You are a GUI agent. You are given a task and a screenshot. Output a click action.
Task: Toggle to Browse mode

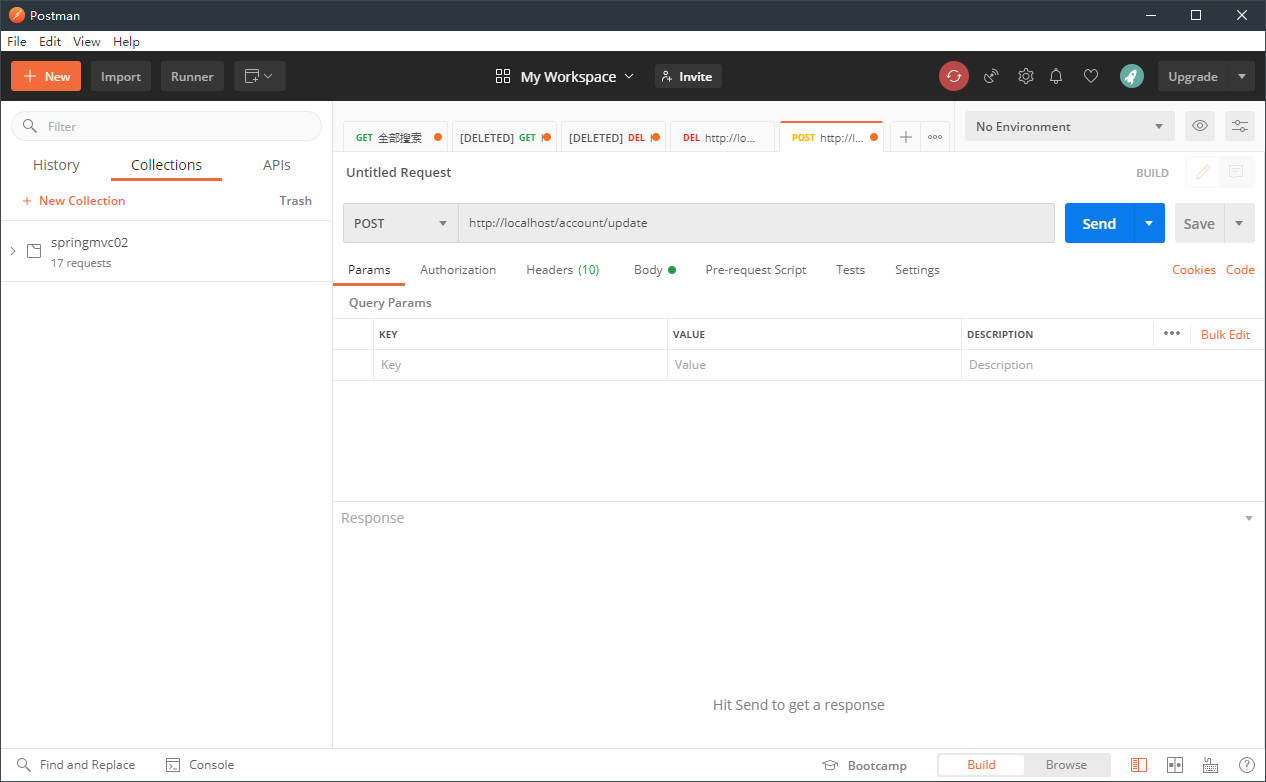pyautogui.click(x=1066, y=765)
